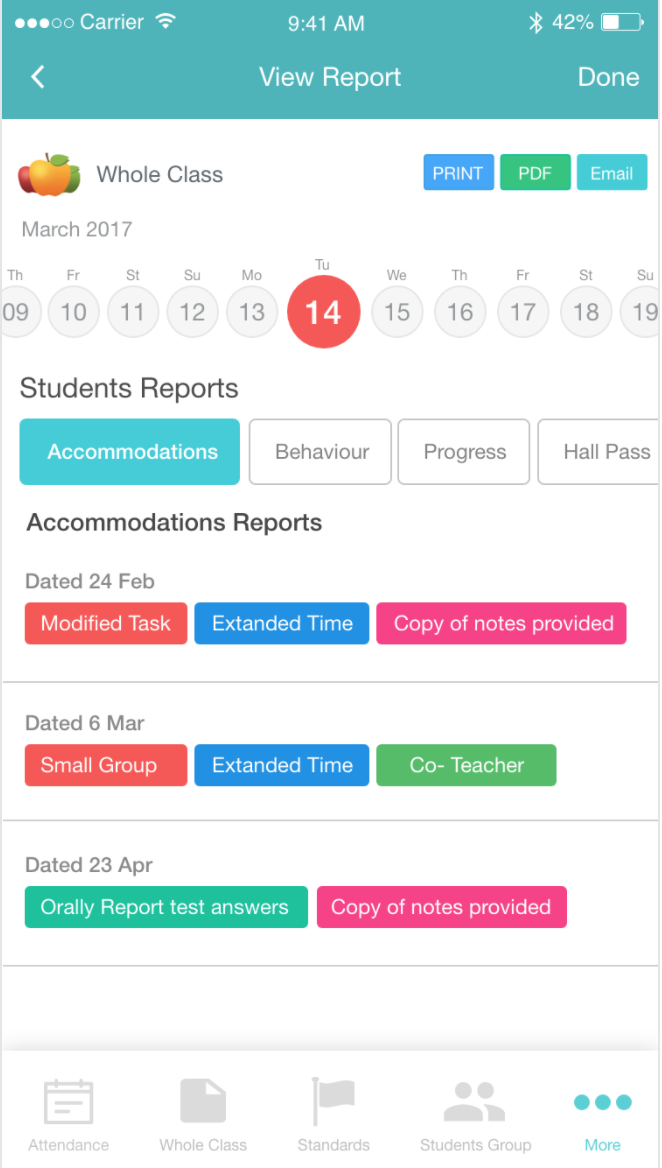Open Whole Class document icon

click(x=203, y=1102)
